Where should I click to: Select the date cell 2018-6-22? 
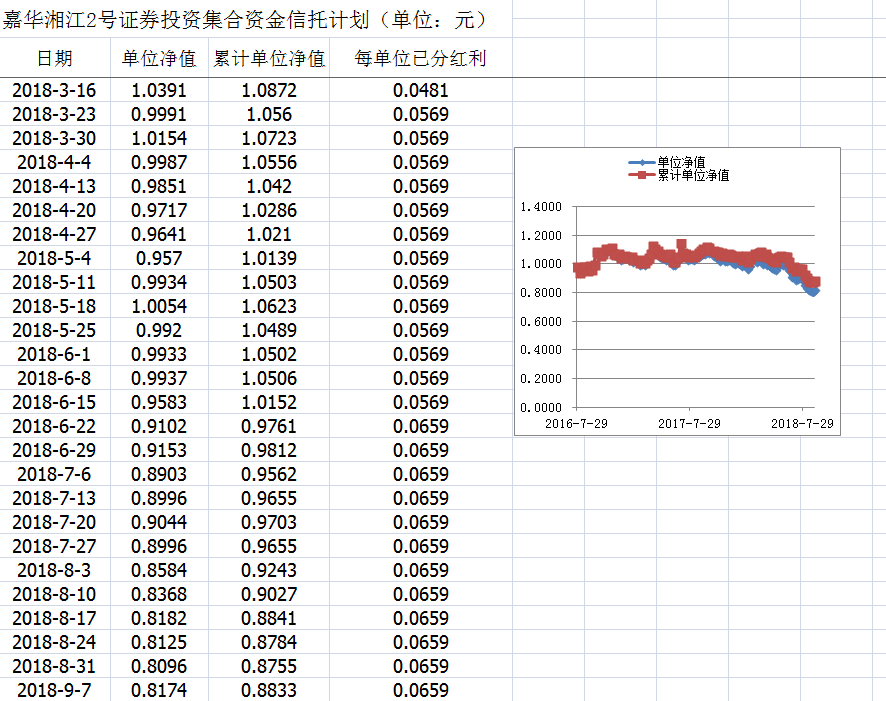pos(55,426)
